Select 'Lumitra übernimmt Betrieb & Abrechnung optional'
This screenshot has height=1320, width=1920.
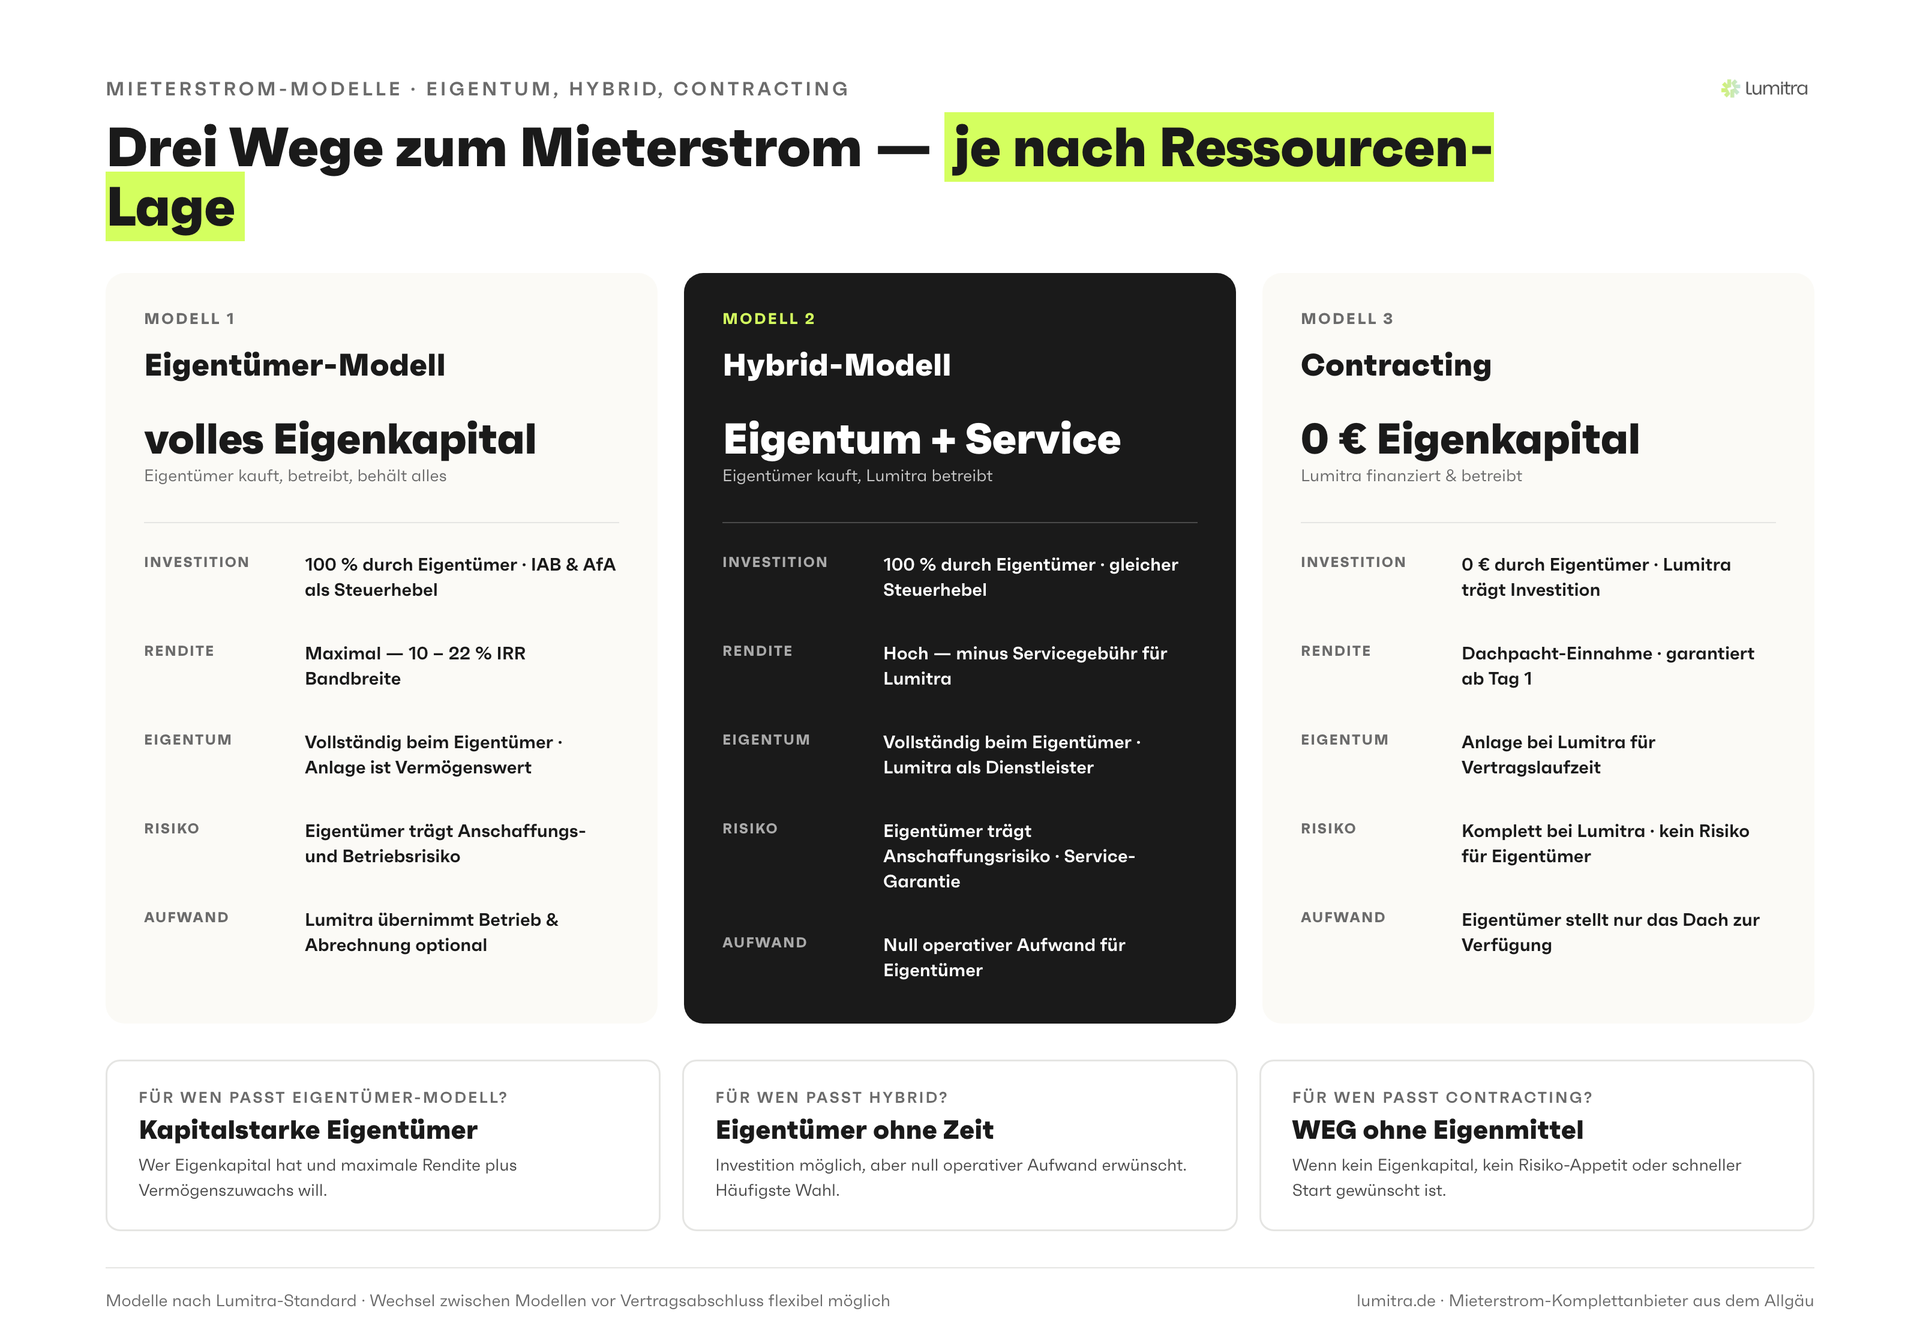432,933
